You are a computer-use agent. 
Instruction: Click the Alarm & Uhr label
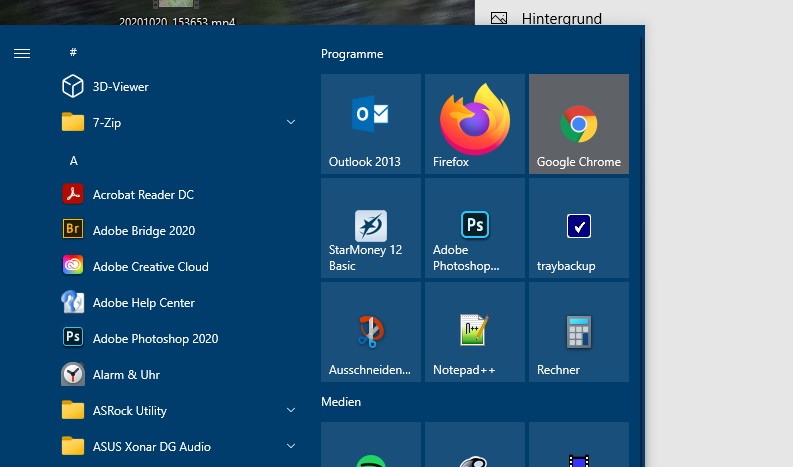126,375
